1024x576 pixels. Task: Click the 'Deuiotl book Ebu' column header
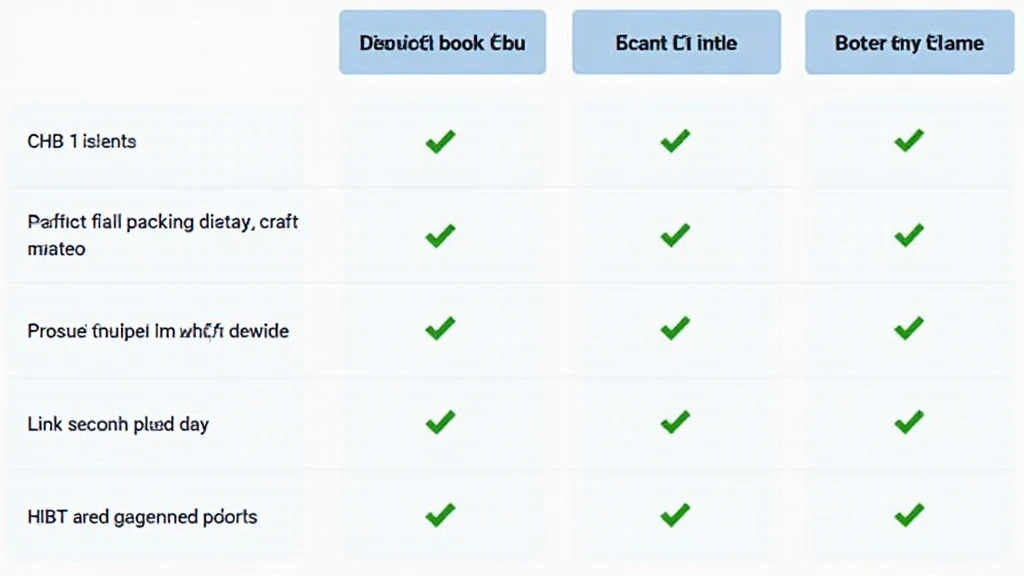click(x=442, y=42)
